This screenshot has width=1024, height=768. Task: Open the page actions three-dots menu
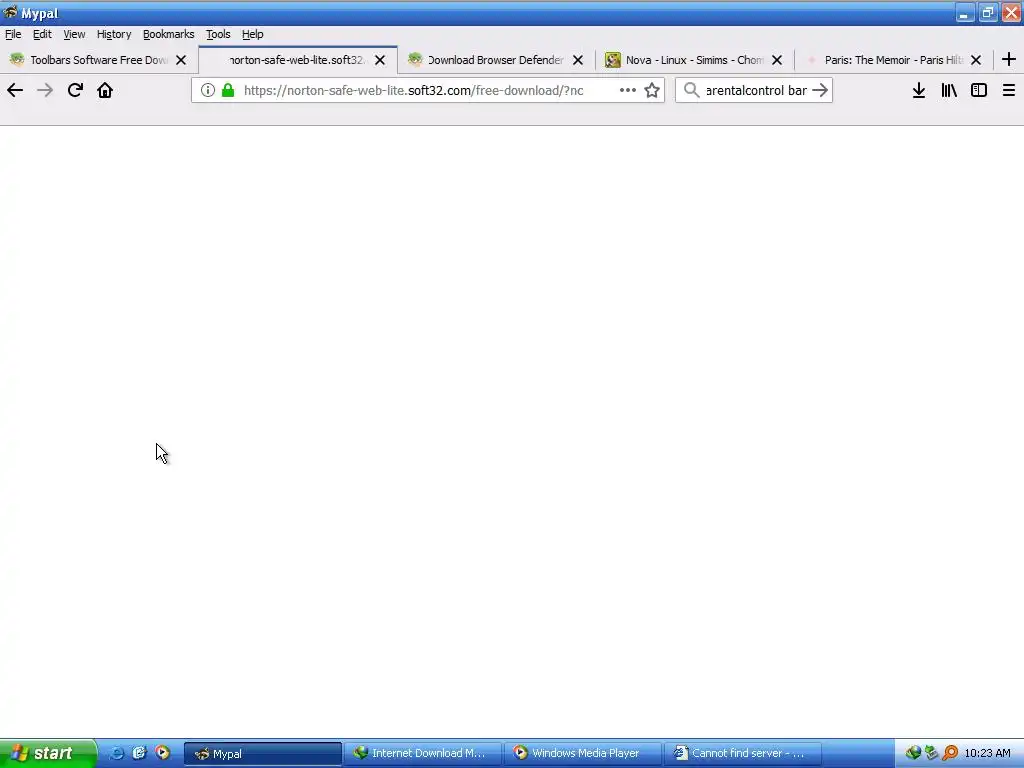pyautogui.click(x=628, y=90)
